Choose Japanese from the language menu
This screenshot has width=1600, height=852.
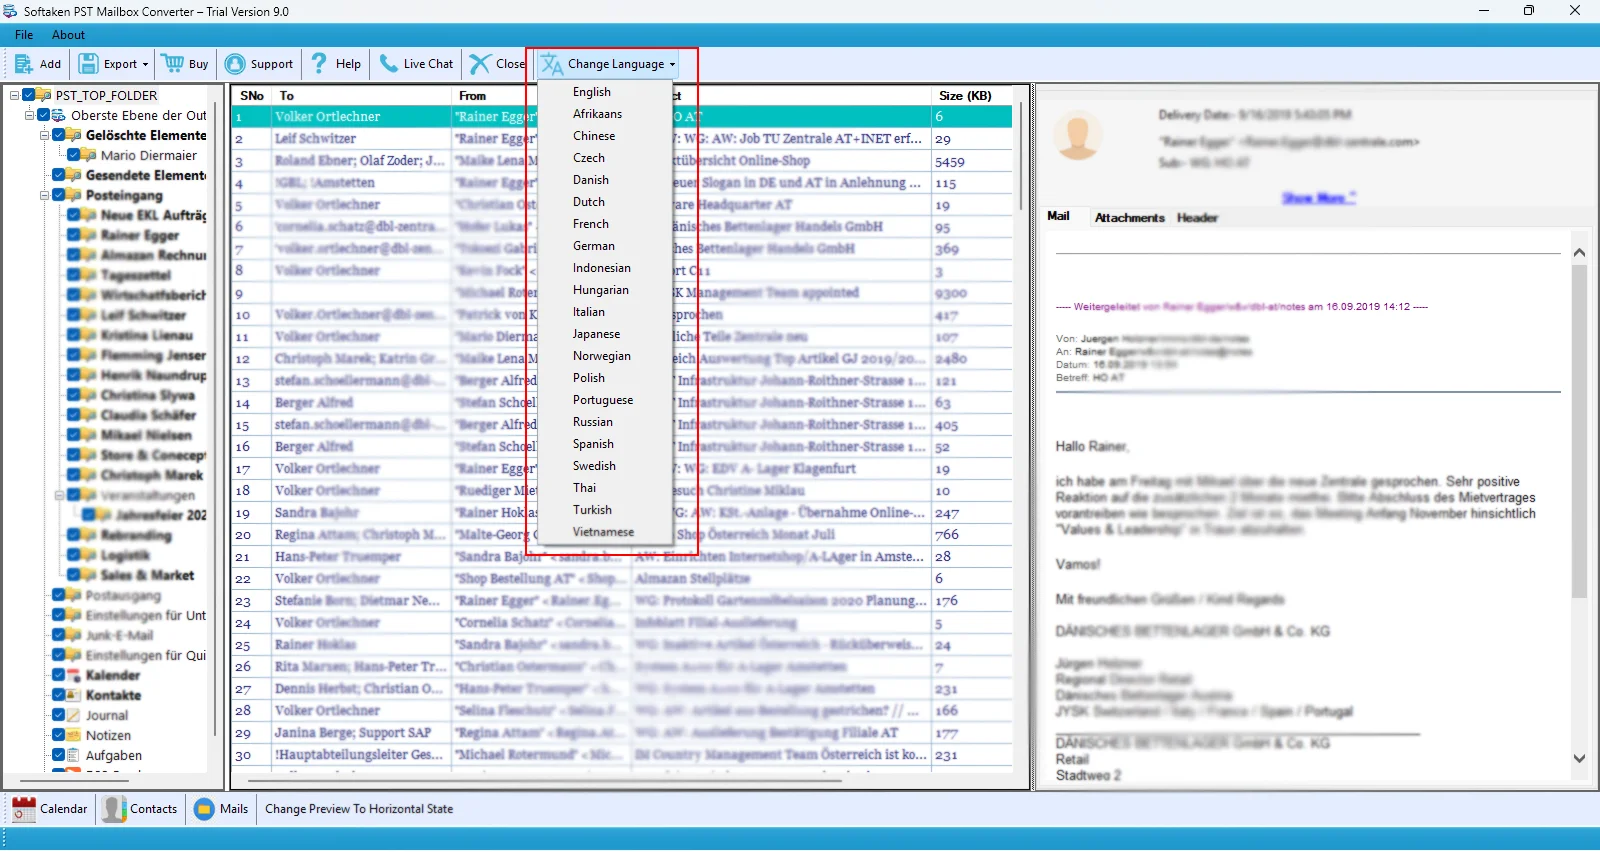point(604,334)
